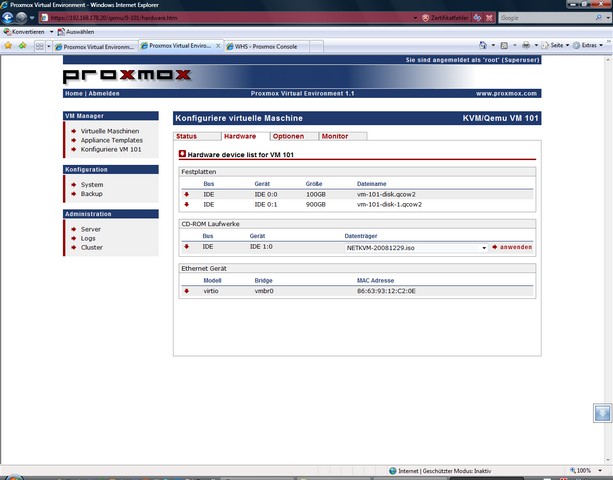The width and height of the screenshot is (613, 480).
Task: Click the file name vm-101-disk.qcow2
Action: 386,194
